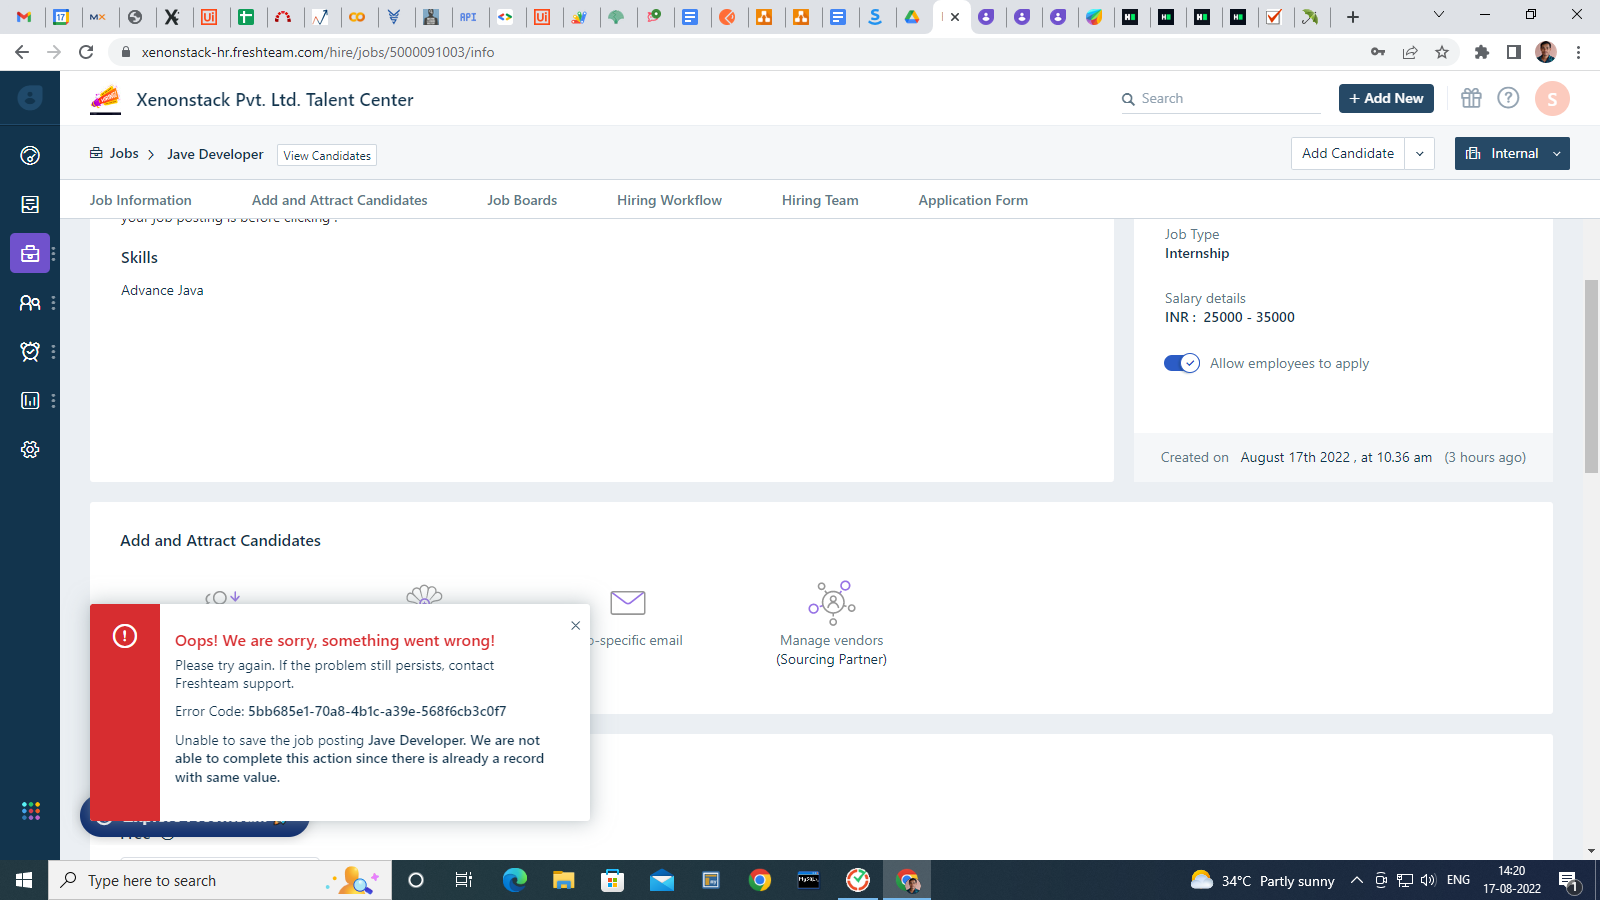Go back with the browser back arrow
The width and height of the screenshot is (1600, 900).
click(x=22, y=52)
